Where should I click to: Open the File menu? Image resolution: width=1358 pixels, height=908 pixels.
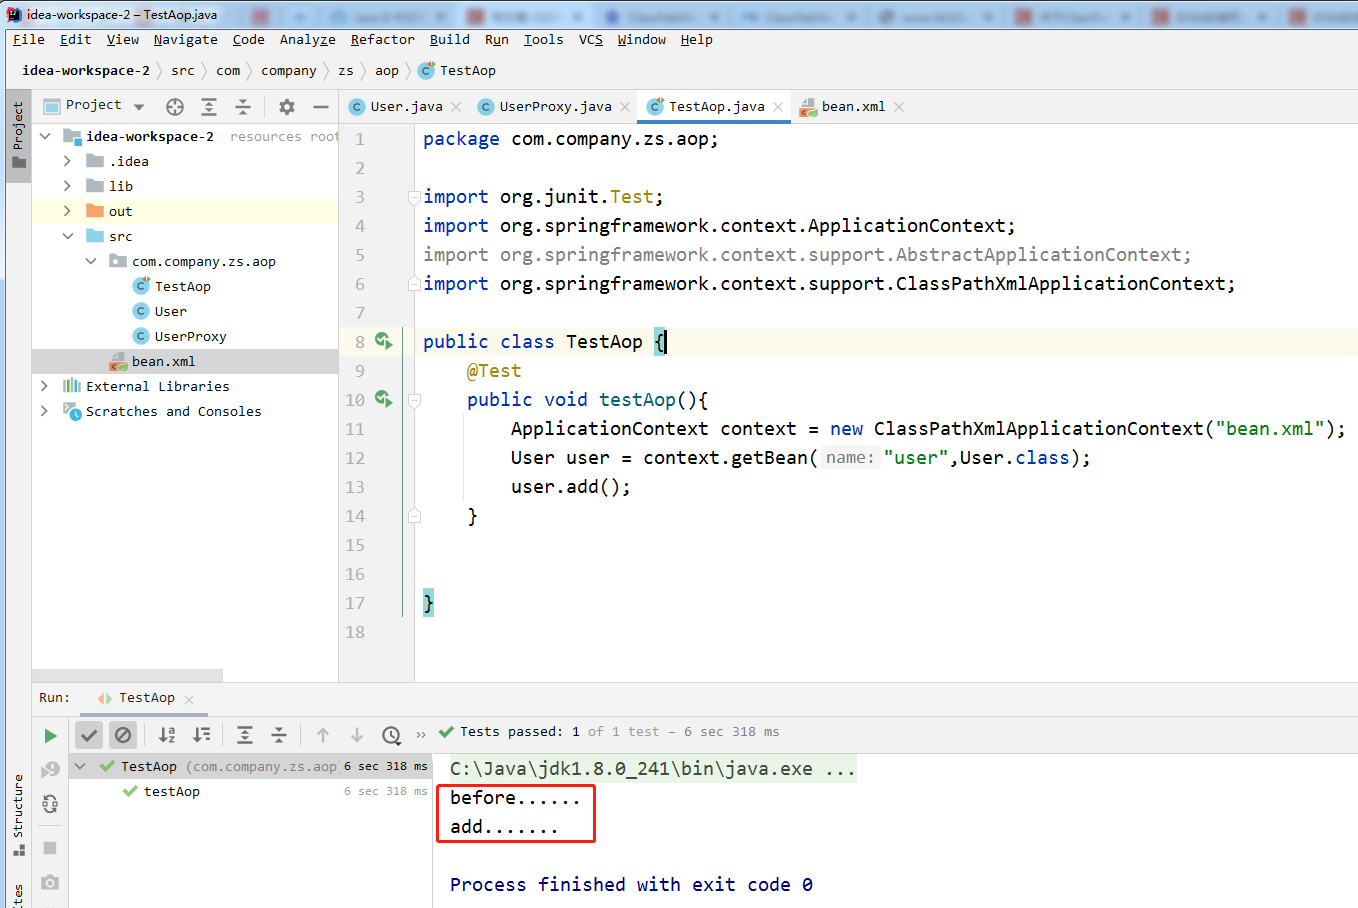[x=28, y=39]
